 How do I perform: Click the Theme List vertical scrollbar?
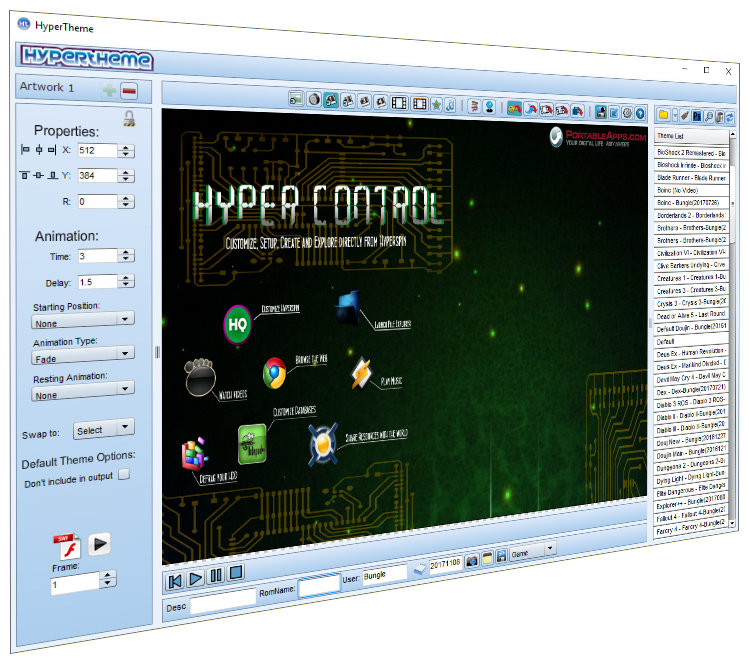tap(733, 330)
